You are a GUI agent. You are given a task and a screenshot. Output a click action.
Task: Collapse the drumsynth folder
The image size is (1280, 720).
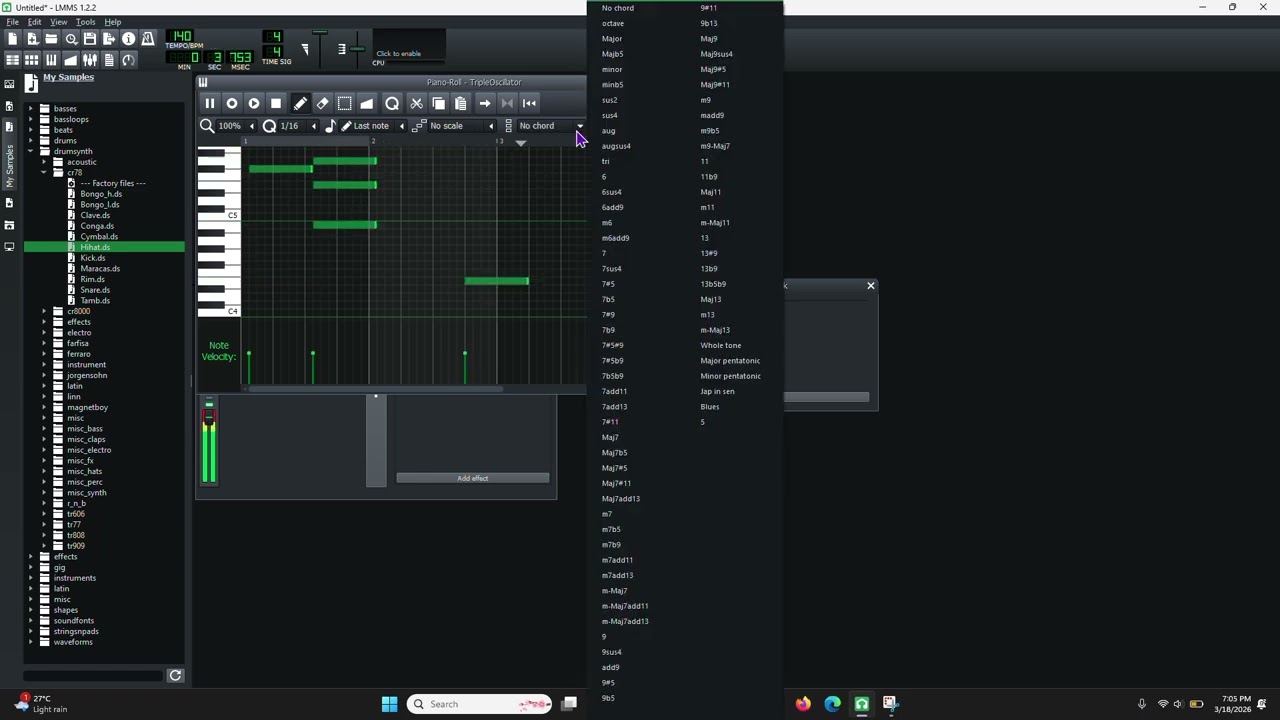[30, 151]
